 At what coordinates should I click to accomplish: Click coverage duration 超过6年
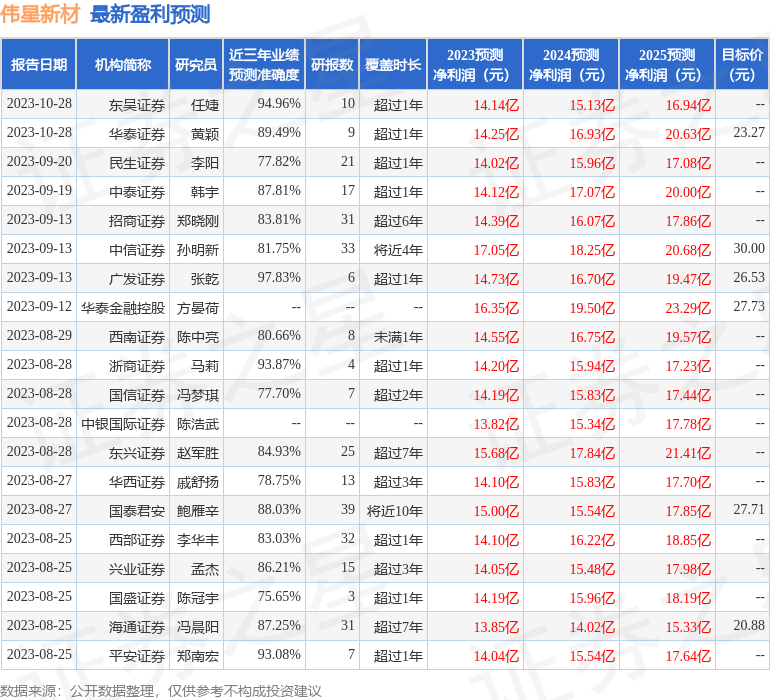[x=398, y=221]
